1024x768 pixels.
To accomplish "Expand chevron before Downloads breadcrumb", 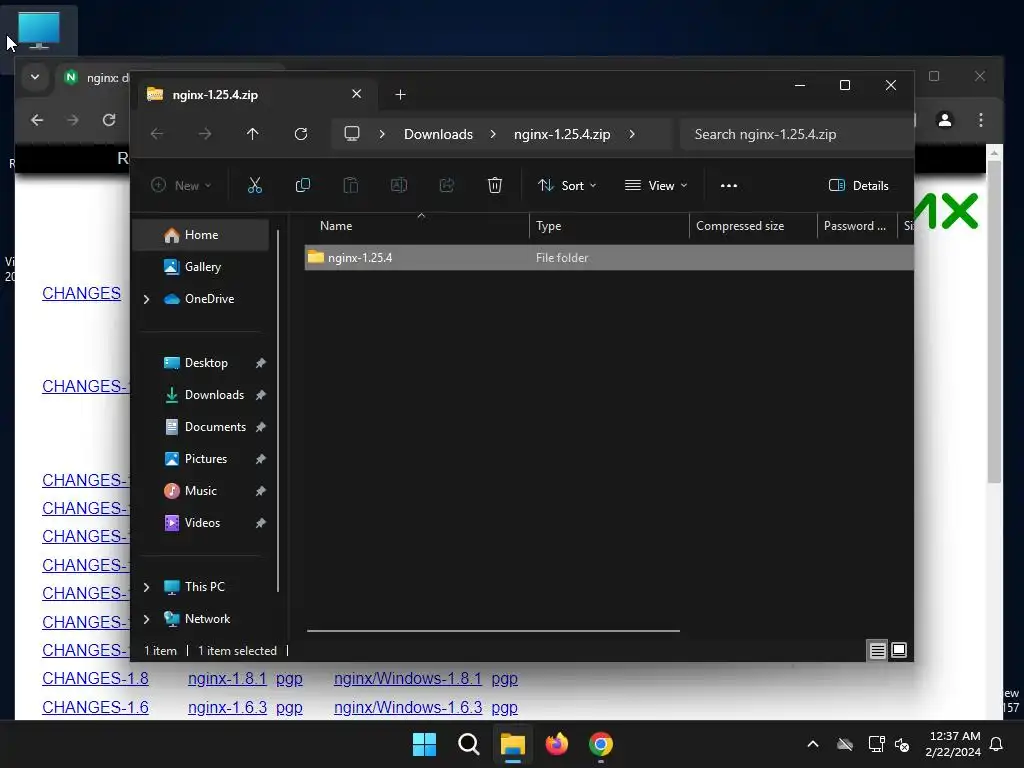I will 382,134.
